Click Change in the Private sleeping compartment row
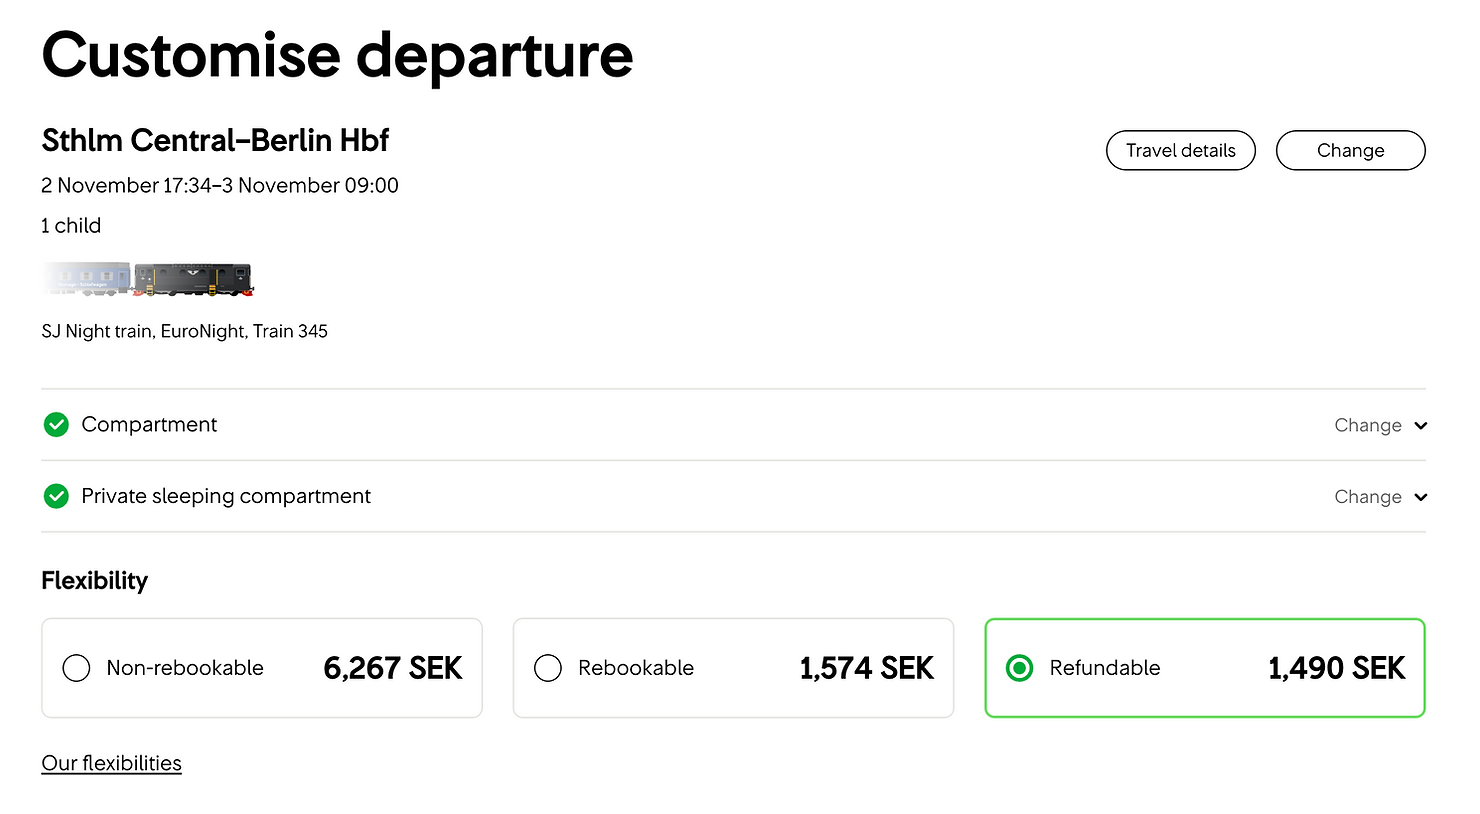This screenshot has height=814, width=1480. pos(1368,497)
